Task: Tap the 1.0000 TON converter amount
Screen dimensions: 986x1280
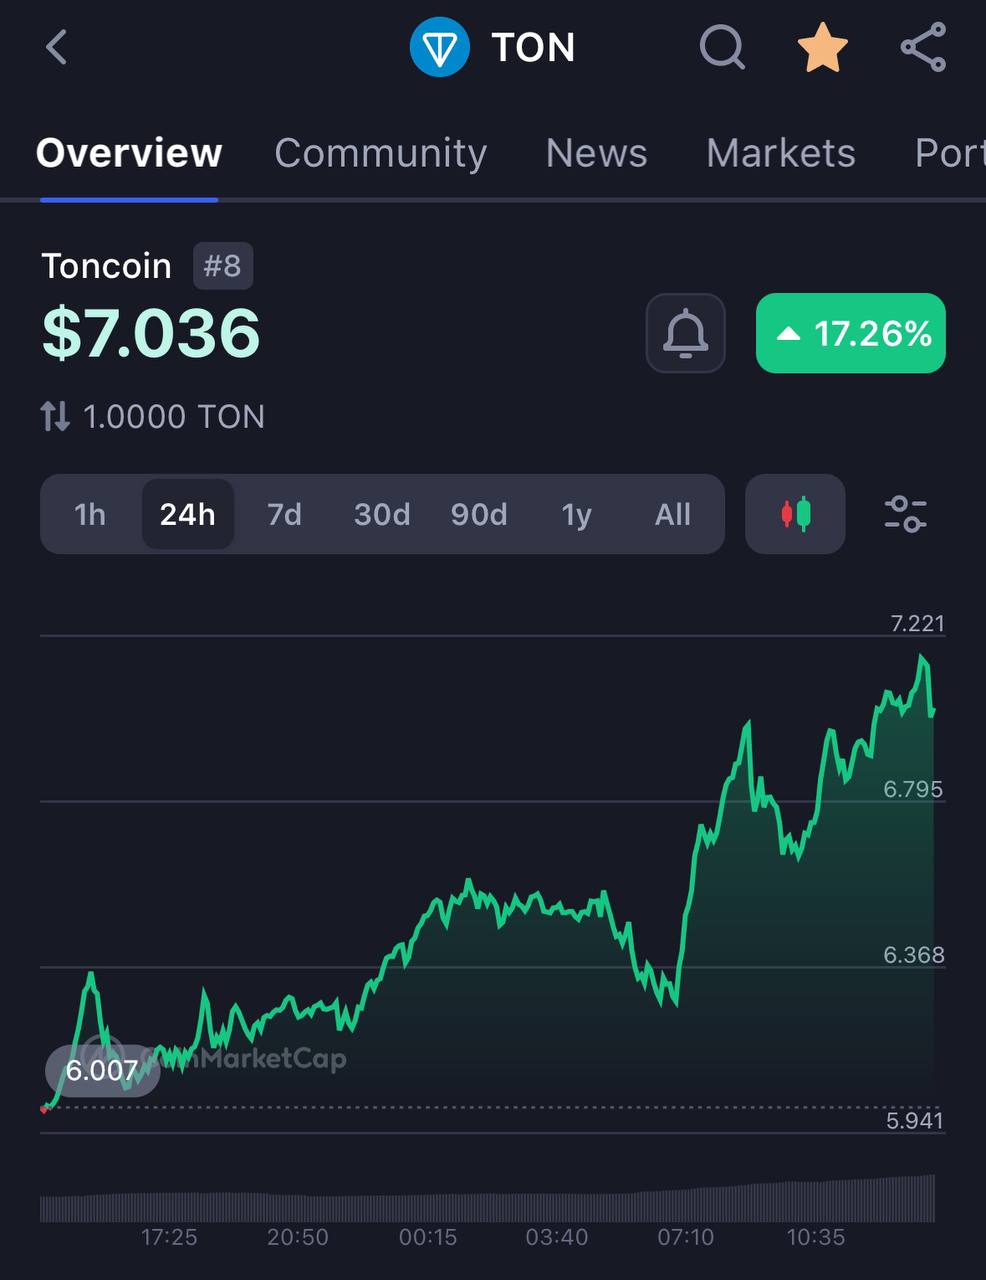Action: point(174,416)
